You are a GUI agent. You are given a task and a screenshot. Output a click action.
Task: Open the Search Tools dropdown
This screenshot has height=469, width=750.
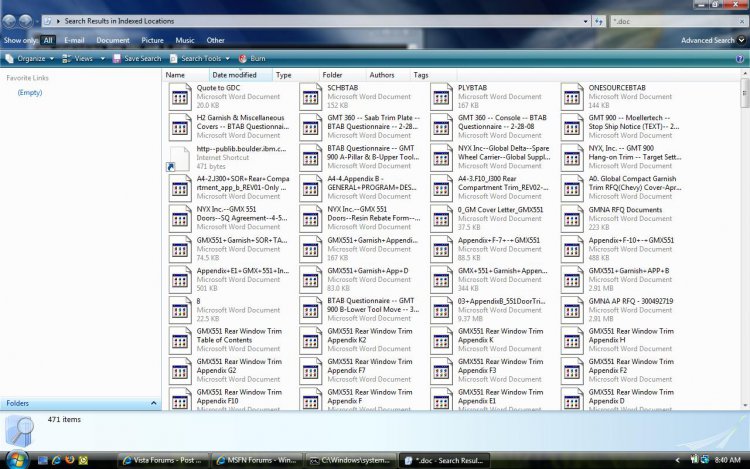tap(200, 58)
